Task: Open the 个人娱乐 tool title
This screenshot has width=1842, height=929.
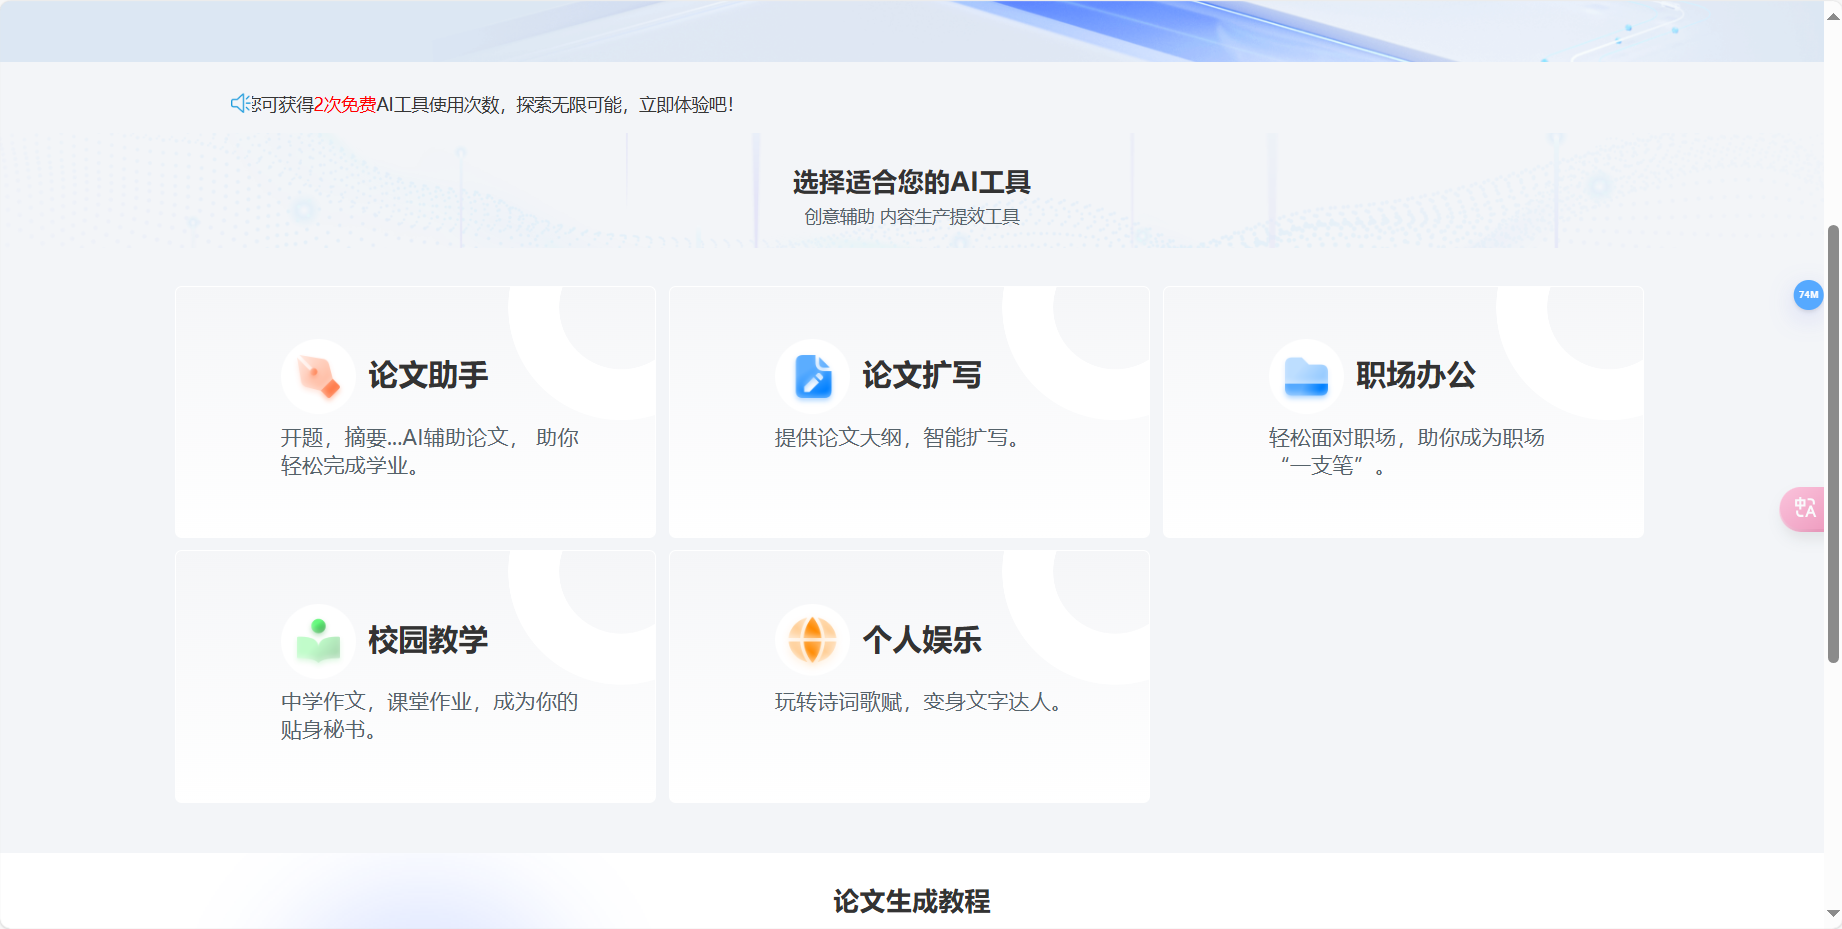Action: click(922, 640)
